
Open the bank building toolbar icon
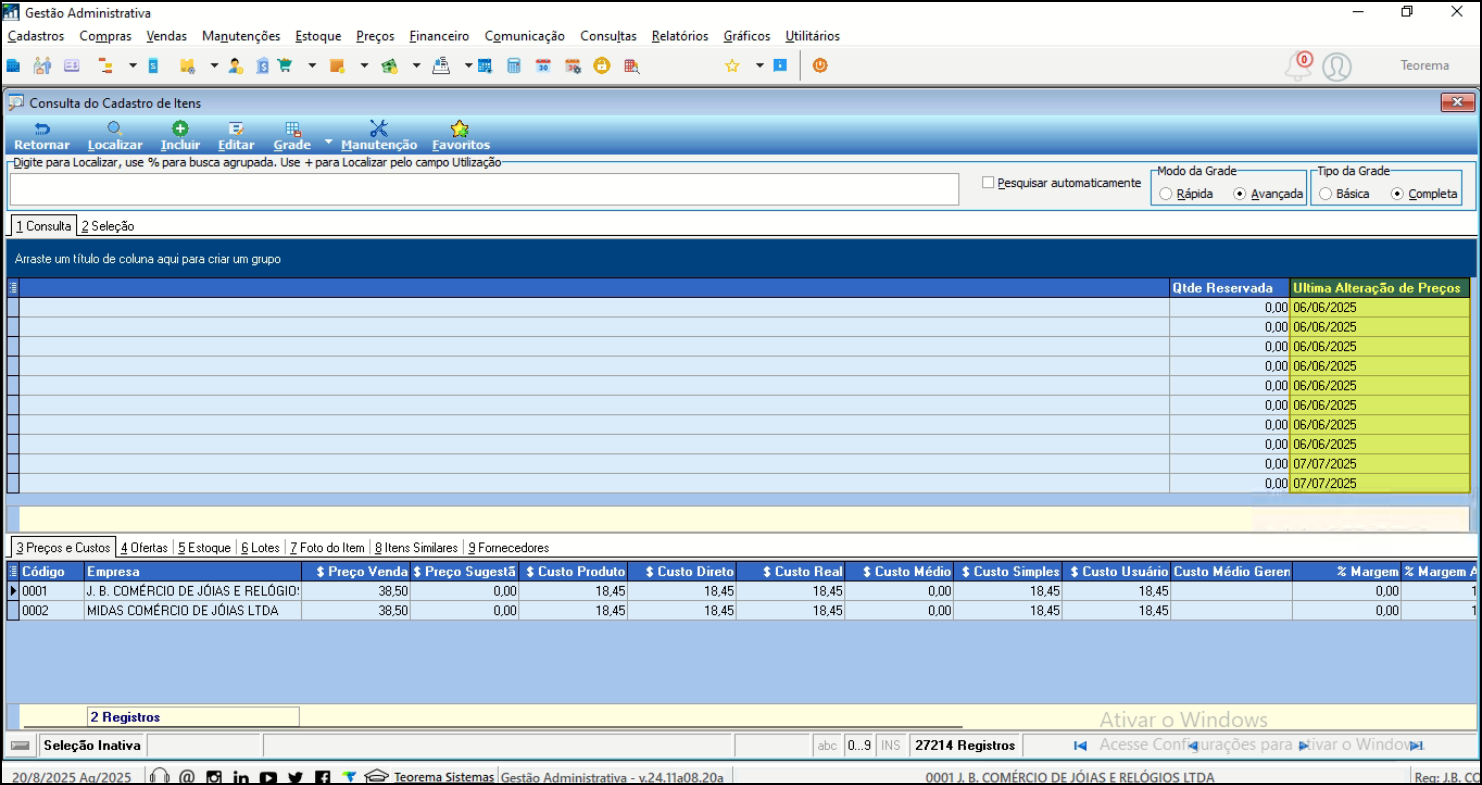(262, 66)
